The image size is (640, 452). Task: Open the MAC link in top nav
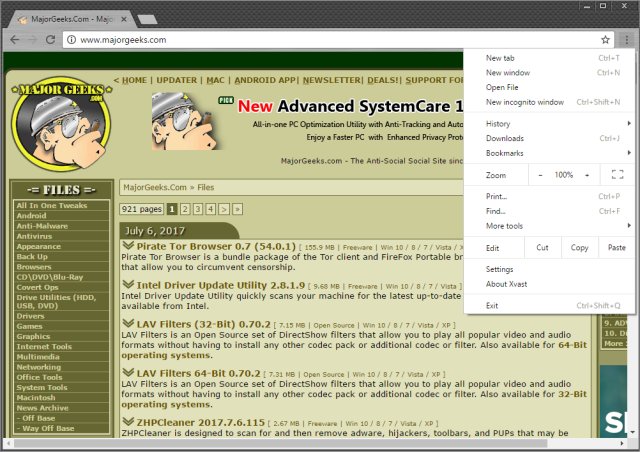click(x=216, y=80)
